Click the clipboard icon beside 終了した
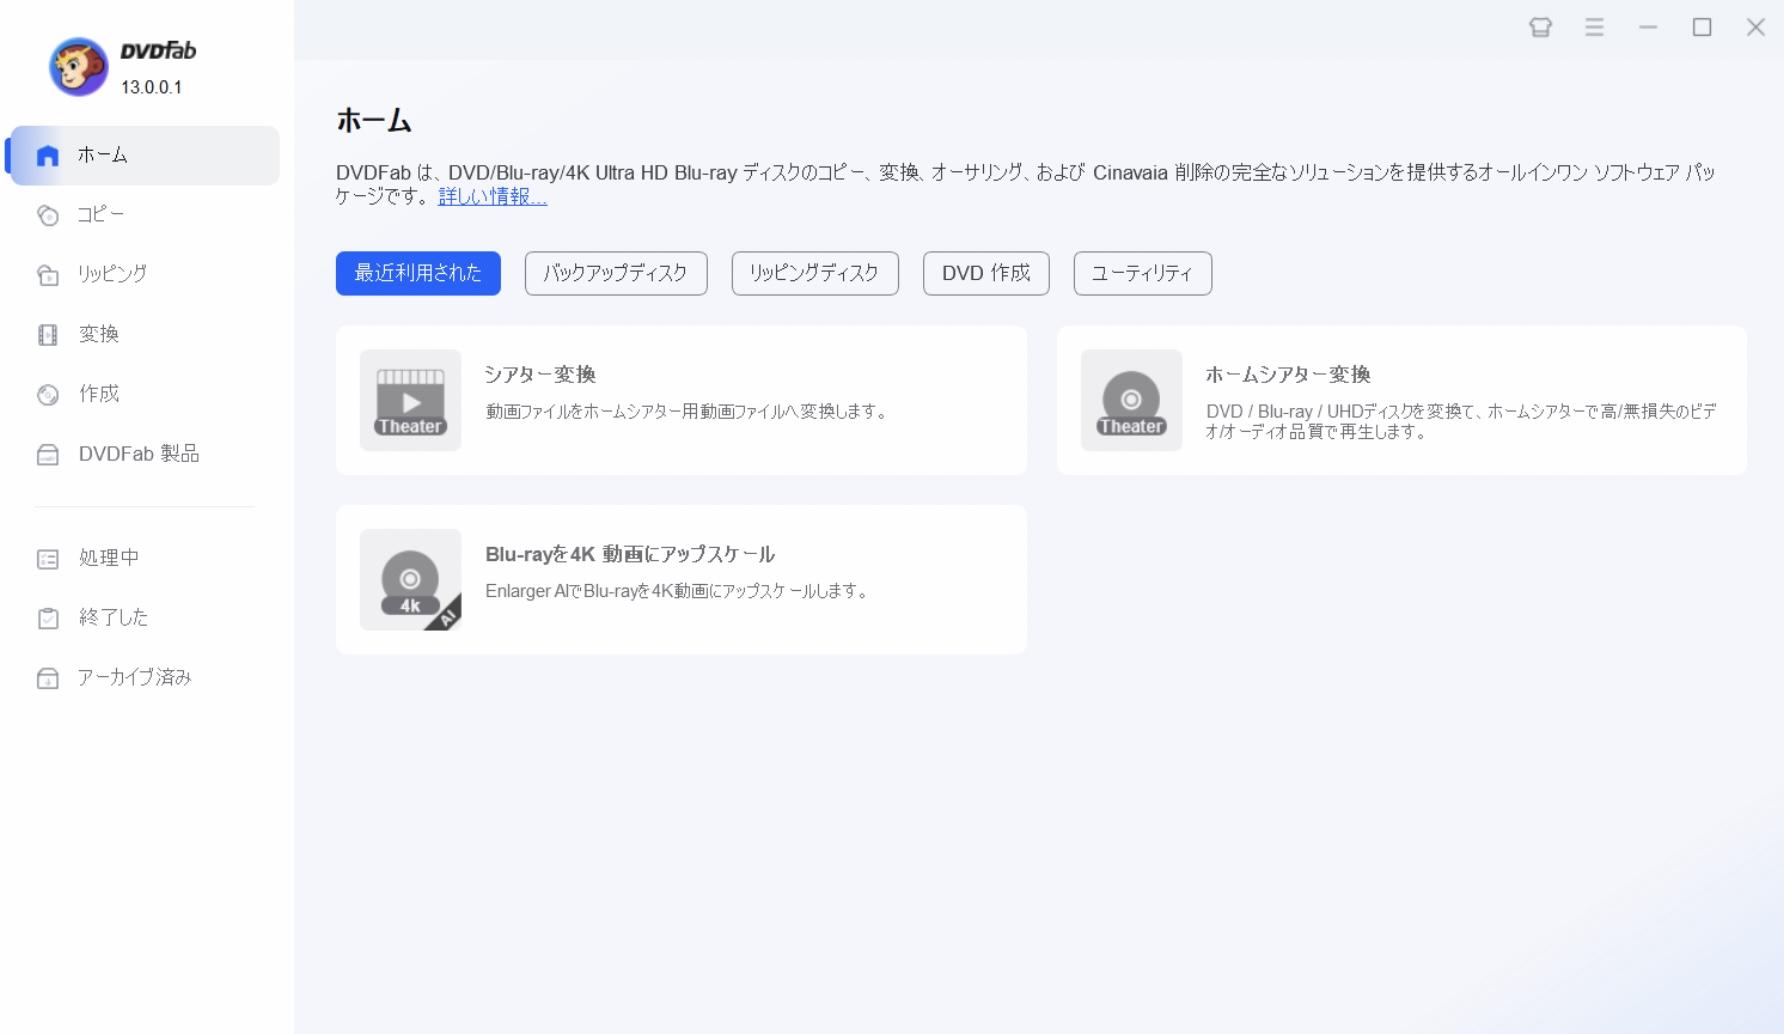The width and height of the screenshot is (1784, 1034). coord(47,619)
